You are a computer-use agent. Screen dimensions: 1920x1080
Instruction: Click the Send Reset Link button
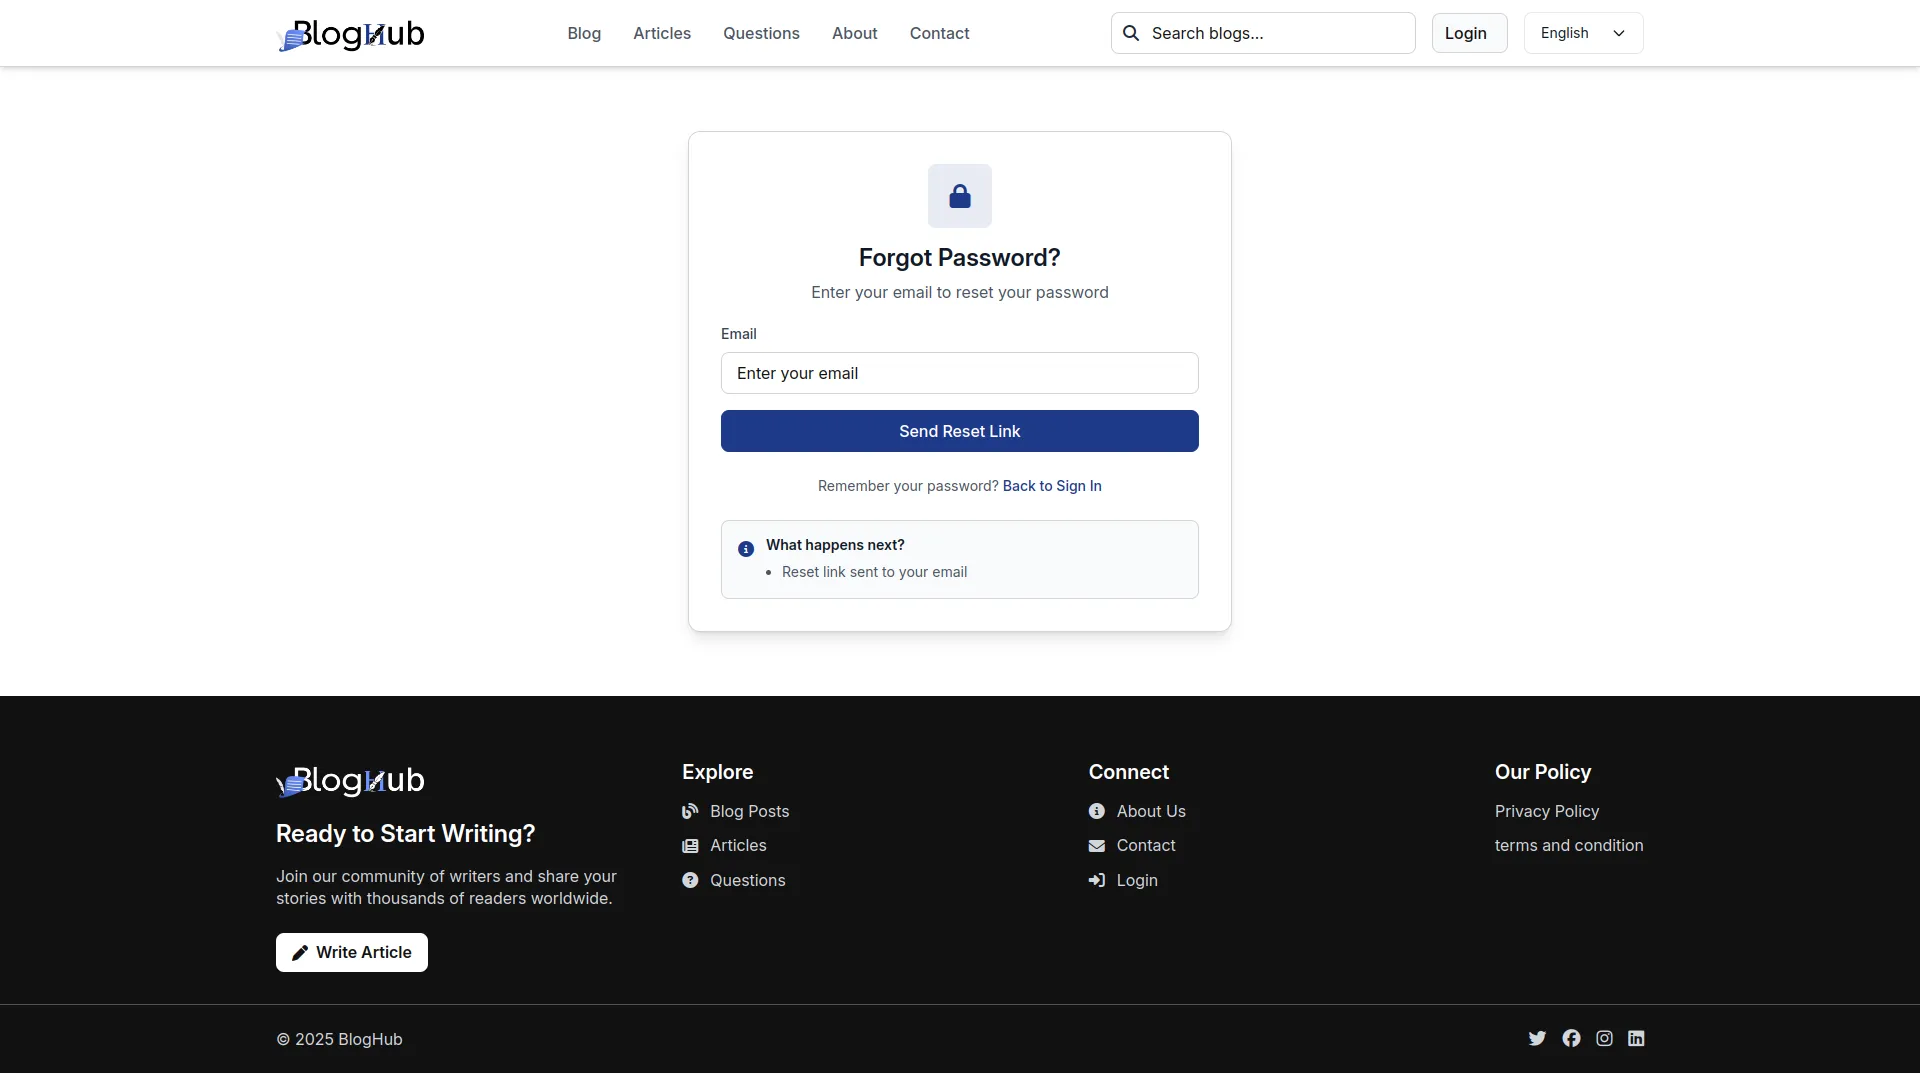[x=959, y=431]
